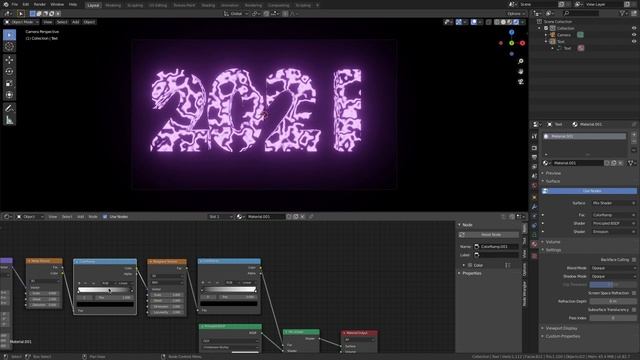
Task: Click the Use Nodes button in Surface panel
Action: tap(589, 191)
